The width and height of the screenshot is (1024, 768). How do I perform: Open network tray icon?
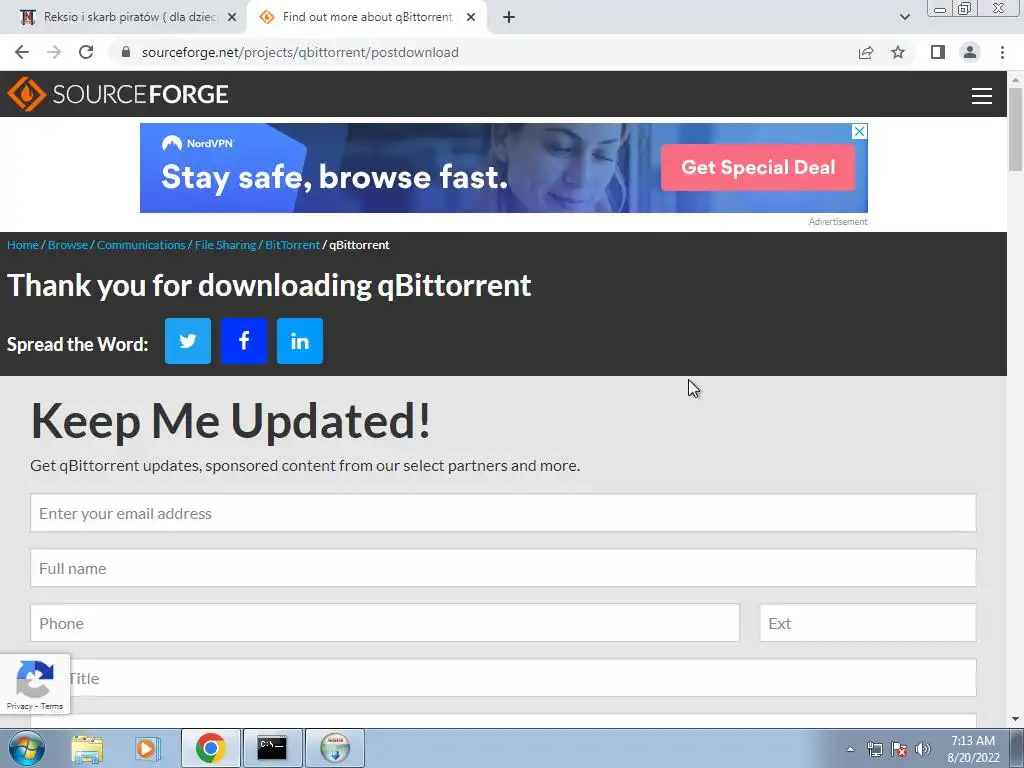[x=874, y=749]
